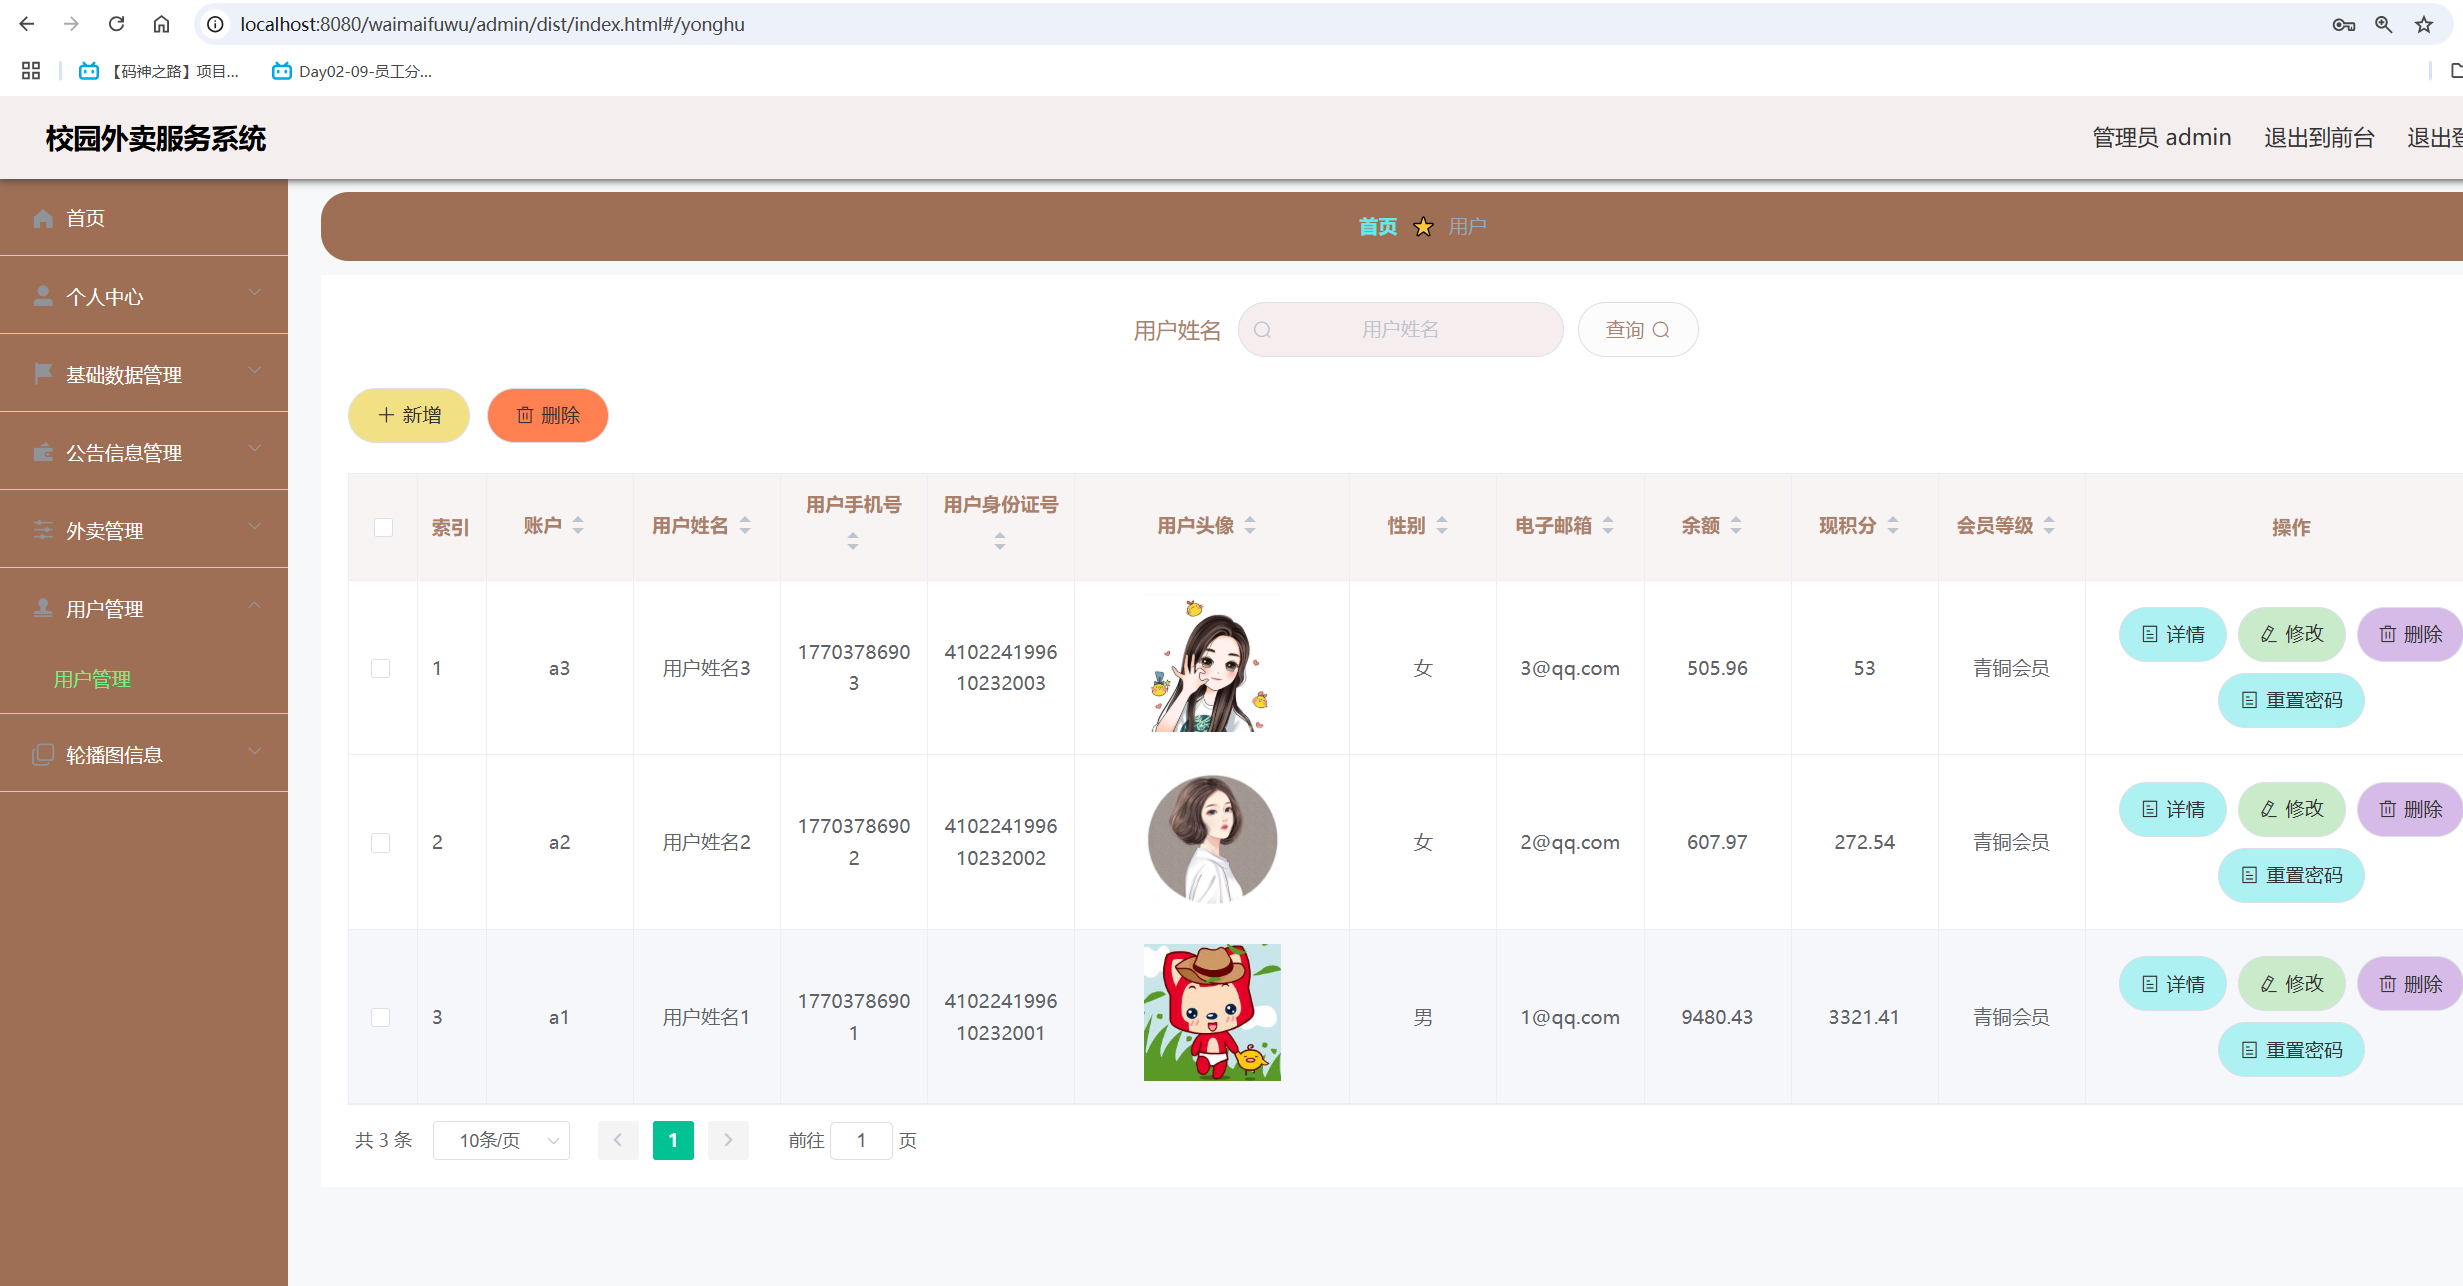Click the browser forward arrow

(x=71, y=24)
